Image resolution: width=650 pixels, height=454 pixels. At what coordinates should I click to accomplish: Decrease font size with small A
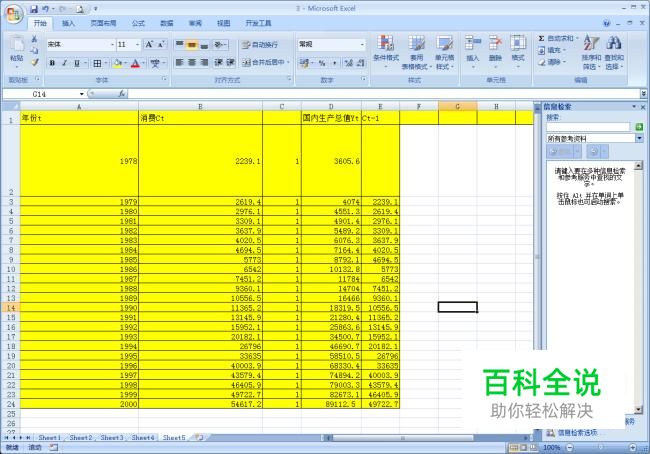(x=161, y=44)
